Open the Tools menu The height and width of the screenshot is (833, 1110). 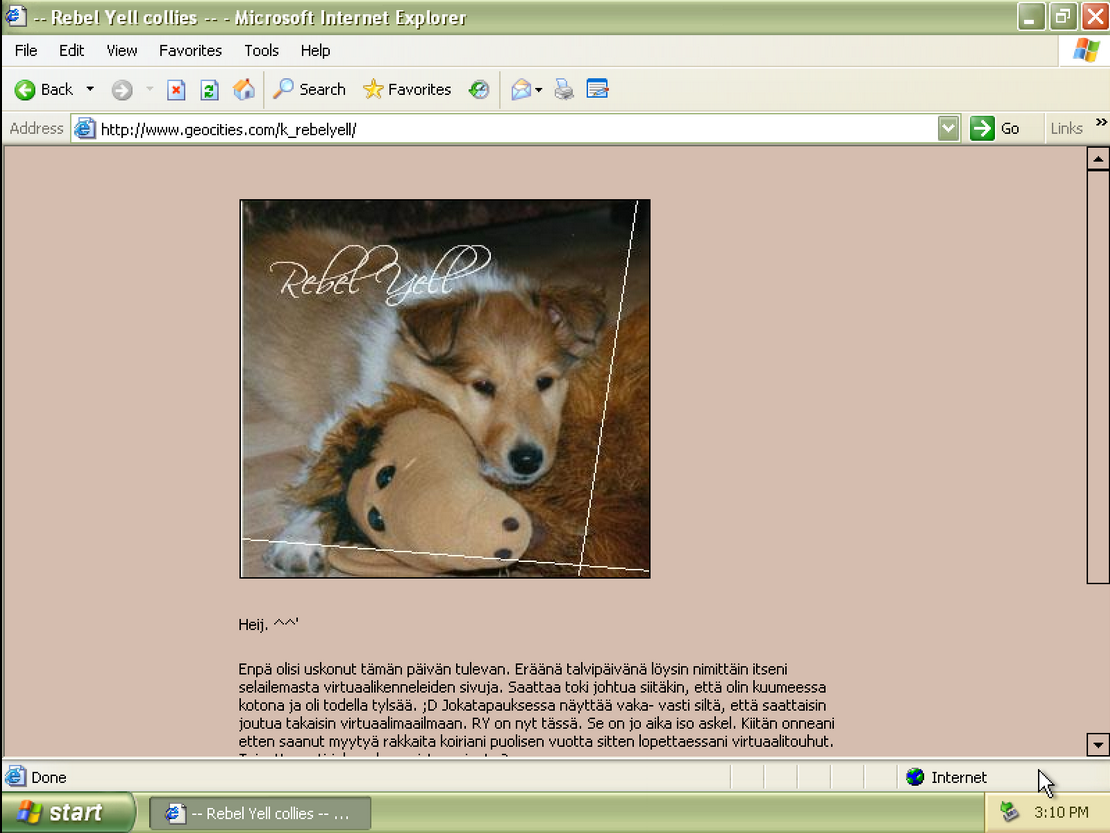(261, 50)
